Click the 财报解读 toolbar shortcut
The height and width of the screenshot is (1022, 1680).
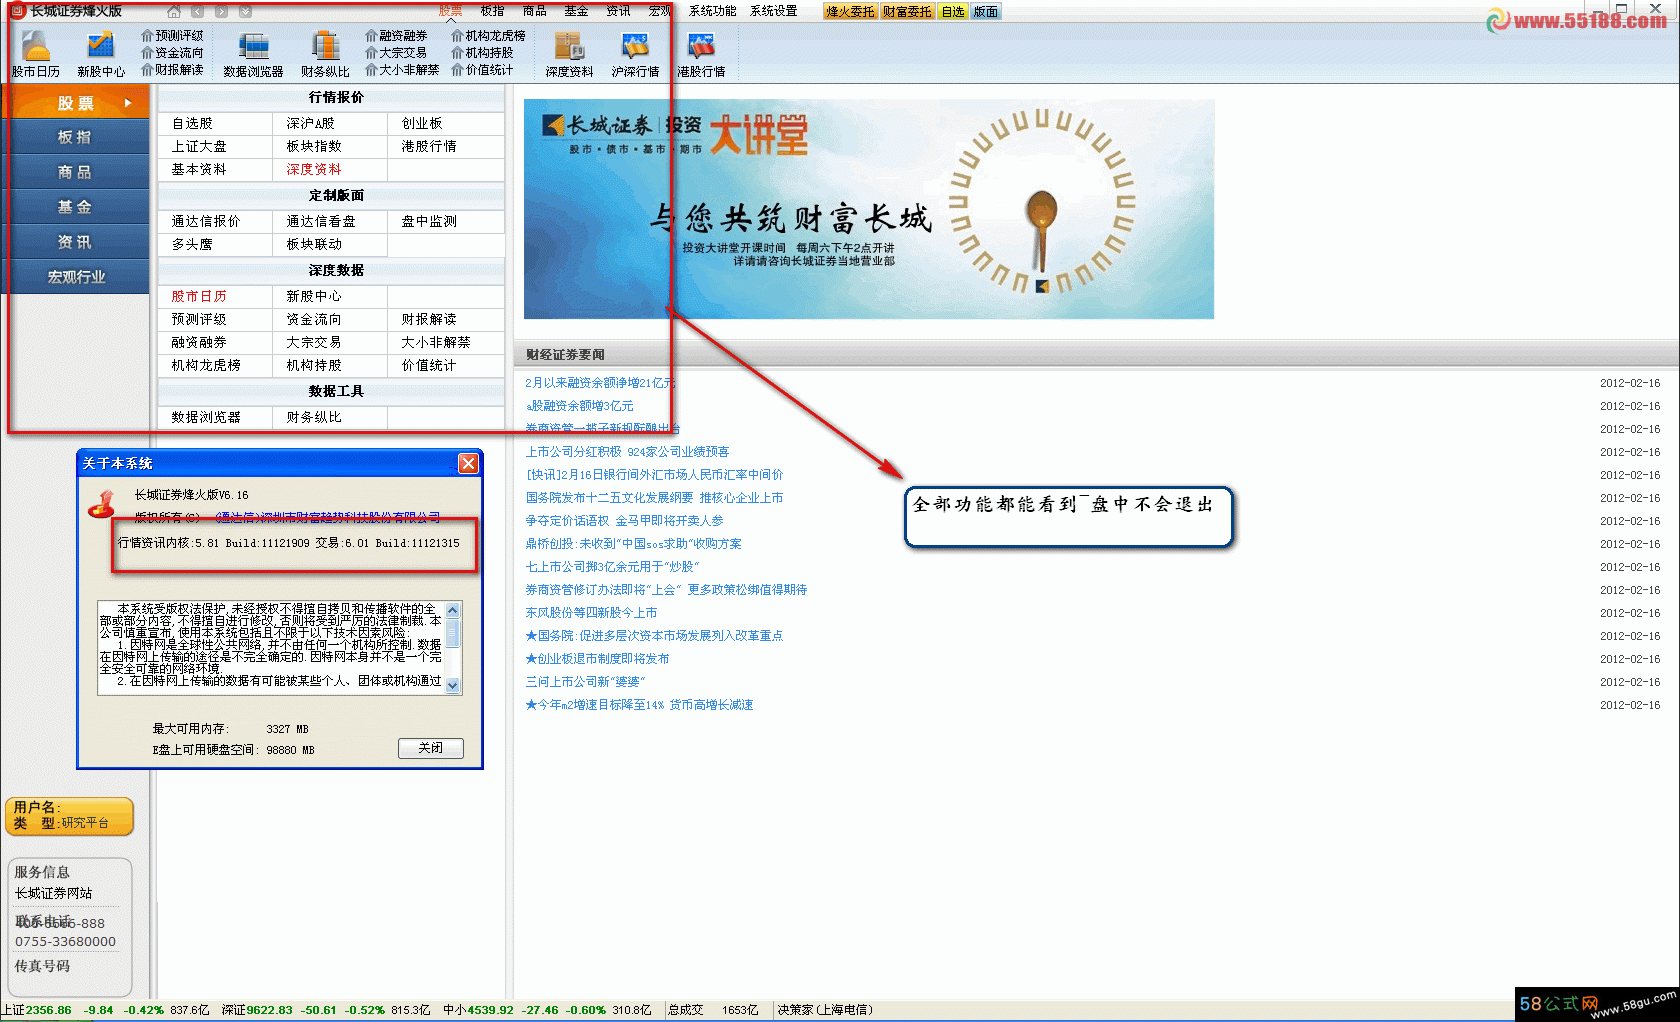(172, 69)
